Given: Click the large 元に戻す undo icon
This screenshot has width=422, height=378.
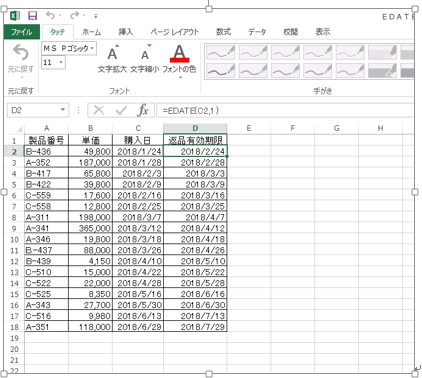Looking at the screenshot, I should [x=21, y=52].
